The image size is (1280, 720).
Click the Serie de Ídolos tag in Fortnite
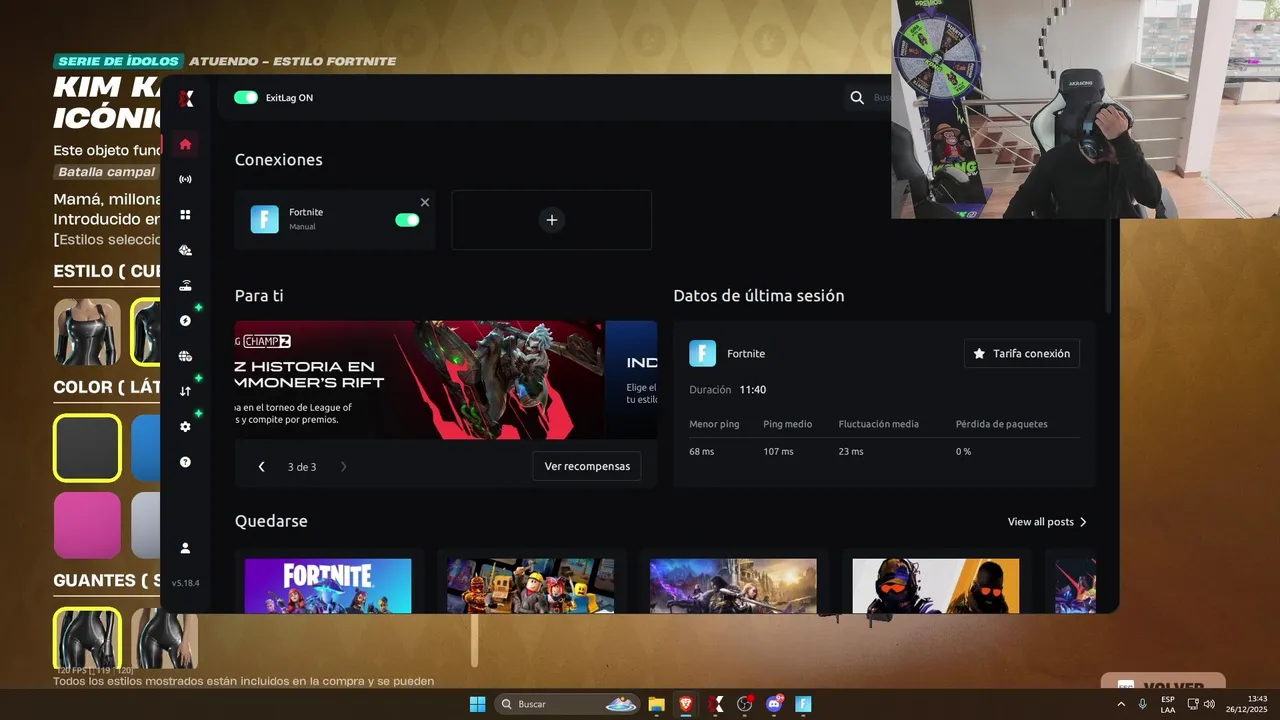[118, 61]
